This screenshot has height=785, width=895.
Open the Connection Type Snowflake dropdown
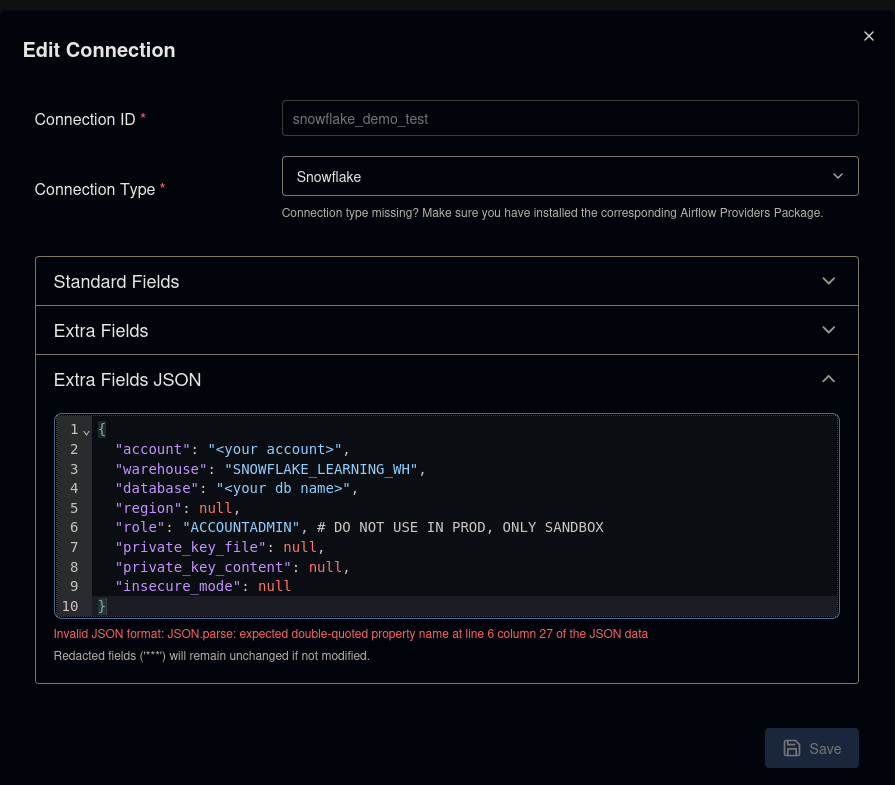[x=570, y=176]
